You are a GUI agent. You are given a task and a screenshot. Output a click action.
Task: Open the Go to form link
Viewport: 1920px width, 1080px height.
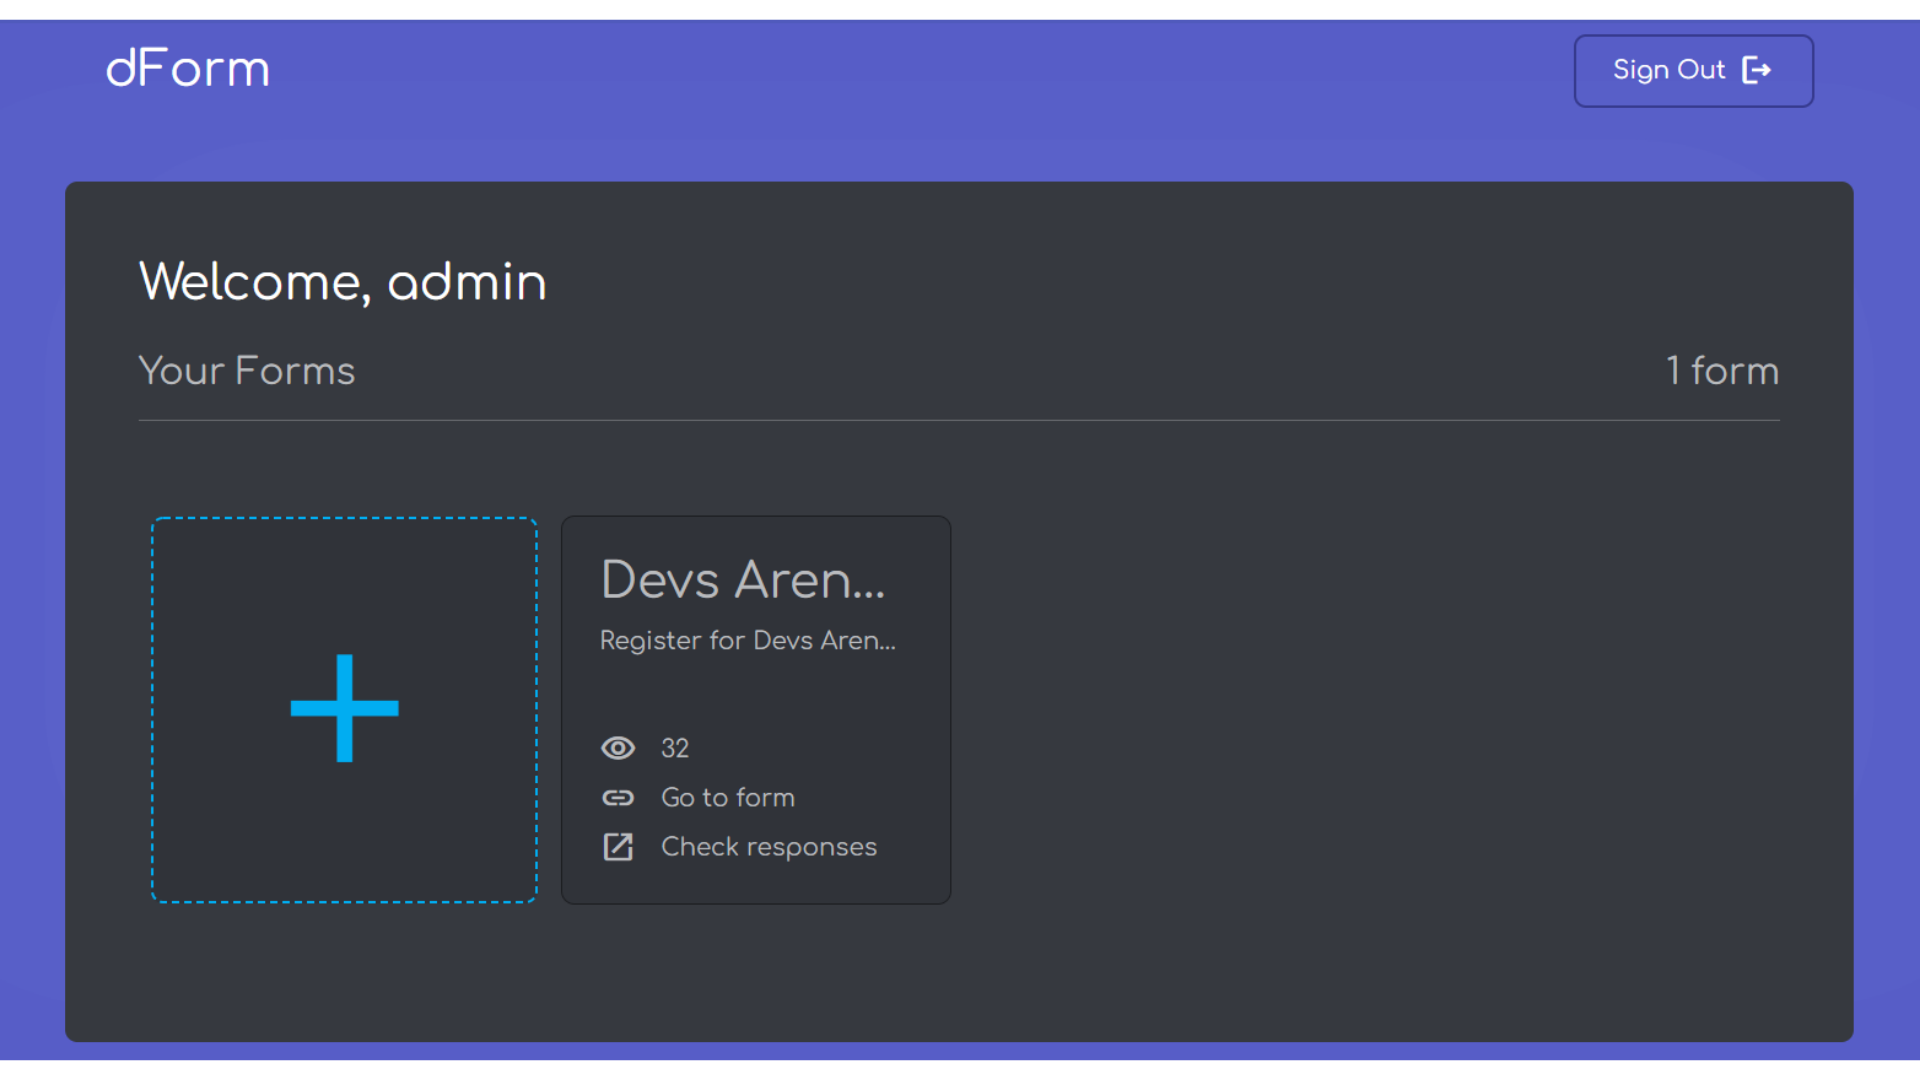coord(727,797)
